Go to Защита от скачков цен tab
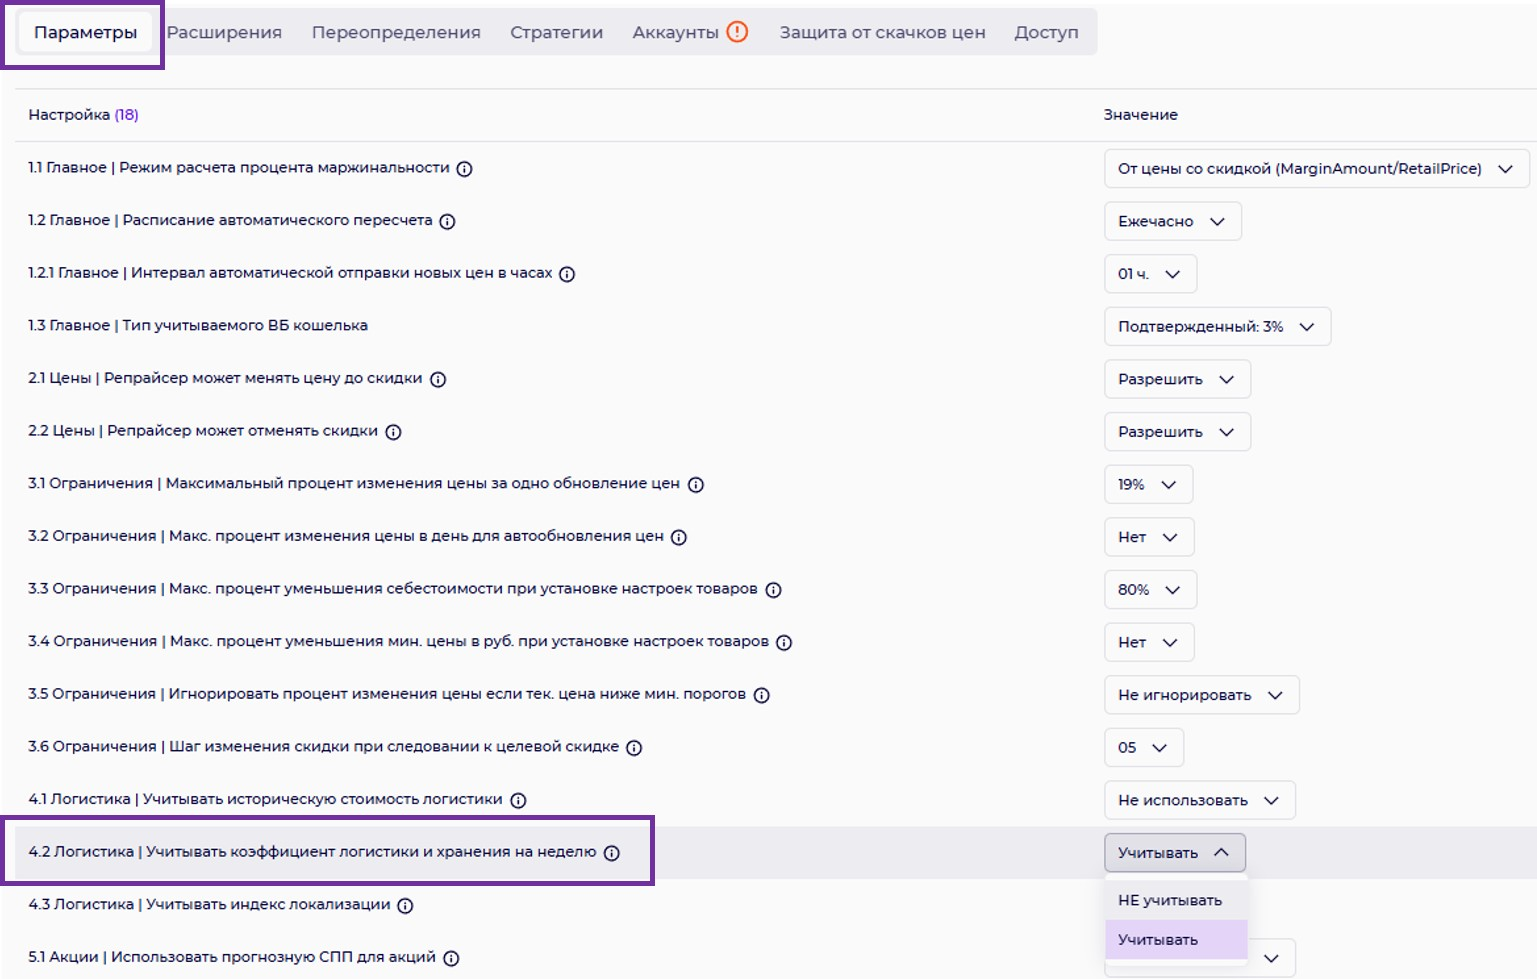 pos(882,32)
